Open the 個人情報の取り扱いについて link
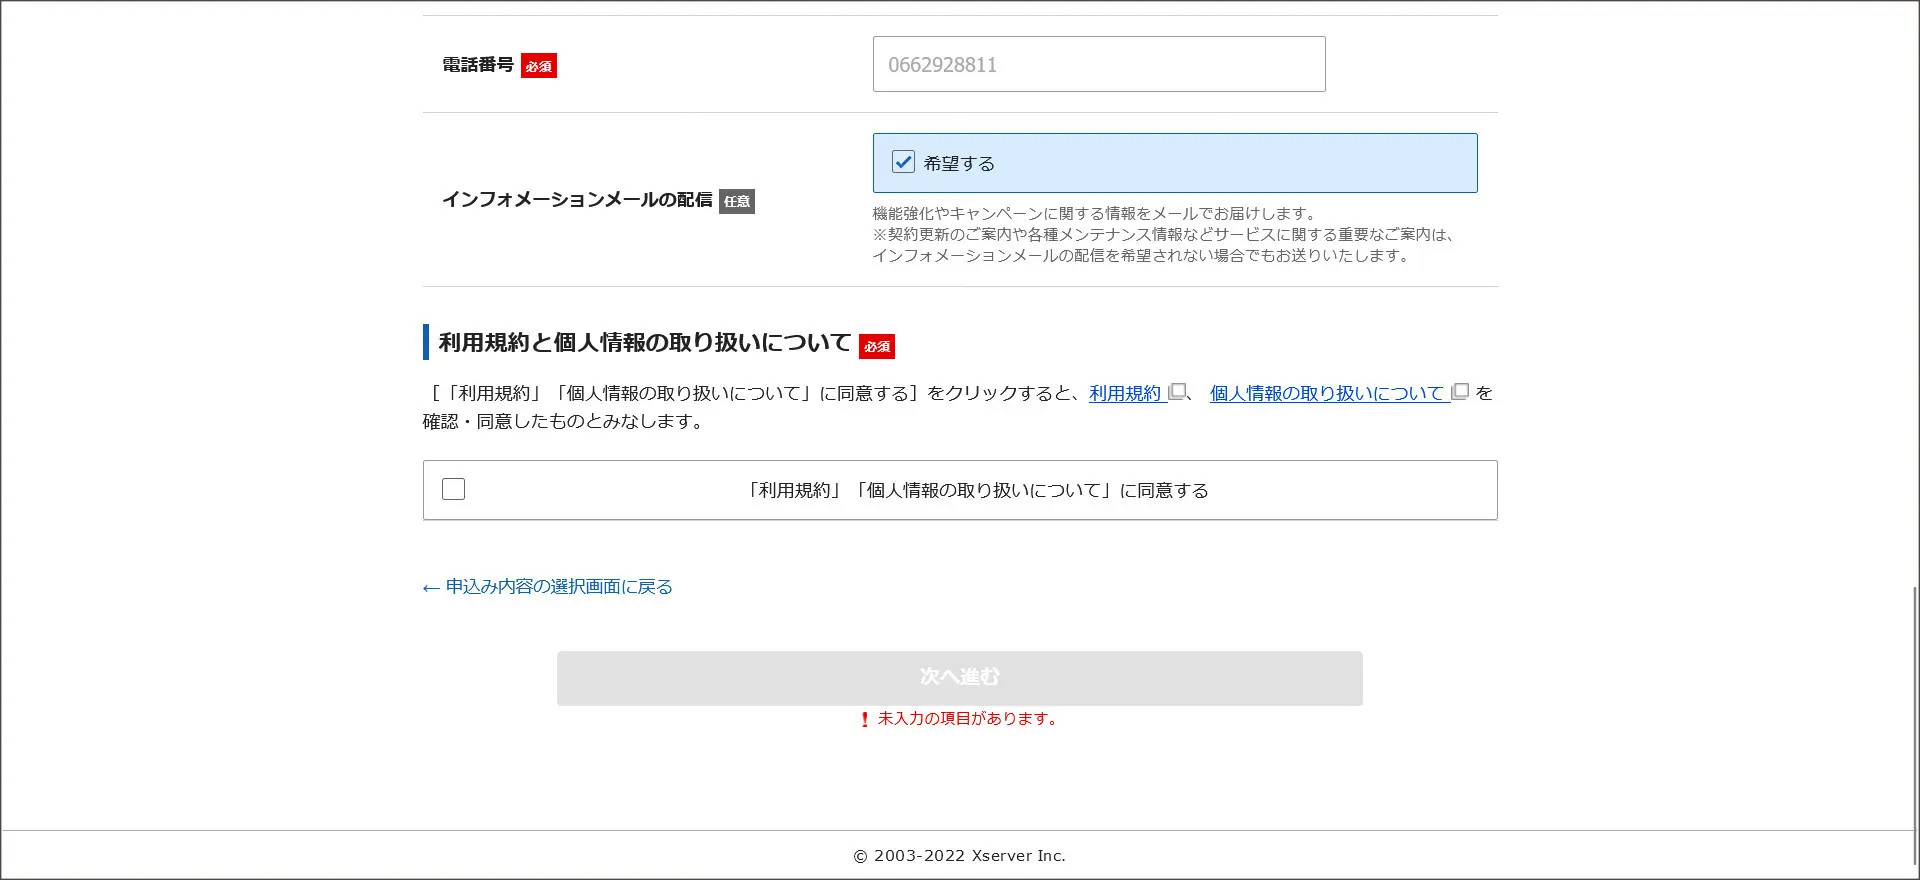The width and height of the screenshot is (1920, 880). (x=1327, y=393)
